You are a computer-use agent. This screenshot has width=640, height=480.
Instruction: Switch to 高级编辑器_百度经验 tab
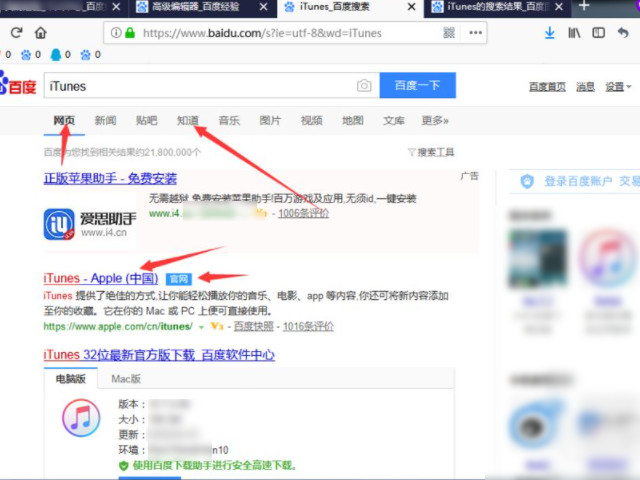(196, 7)
